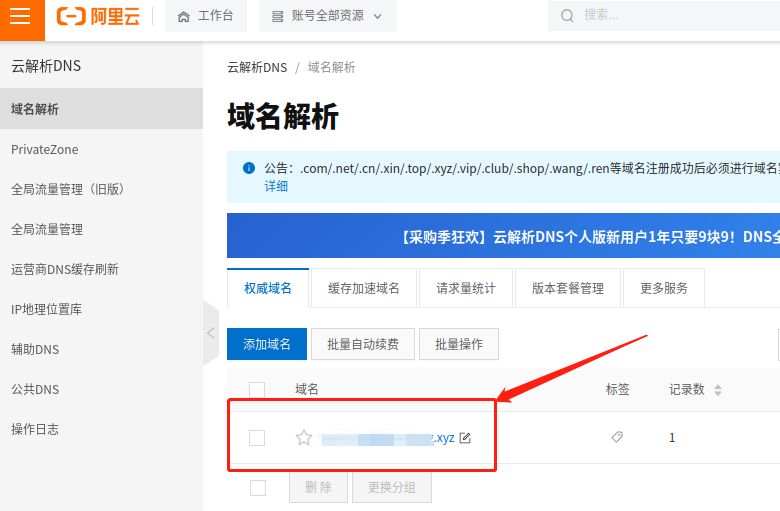Screen dimensions: 780x511
Task: Click the 更换分组 button
Action: (392, 488)
